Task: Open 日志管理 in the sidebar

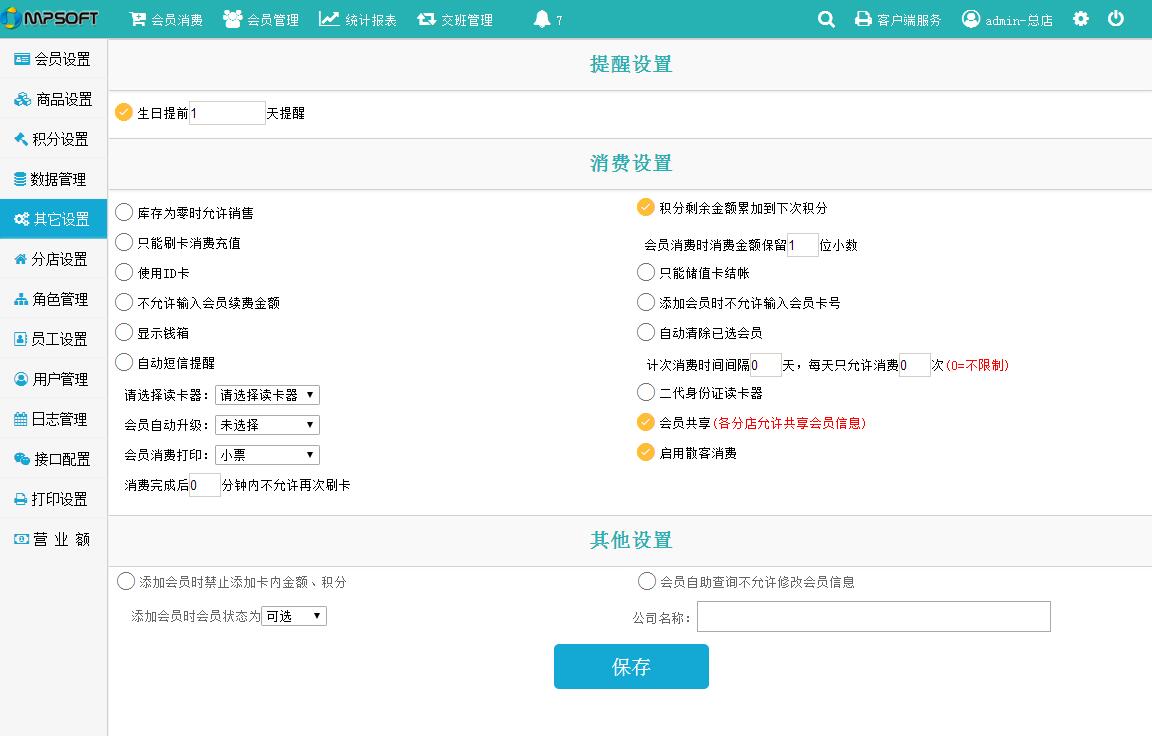Action: point(54,419)
